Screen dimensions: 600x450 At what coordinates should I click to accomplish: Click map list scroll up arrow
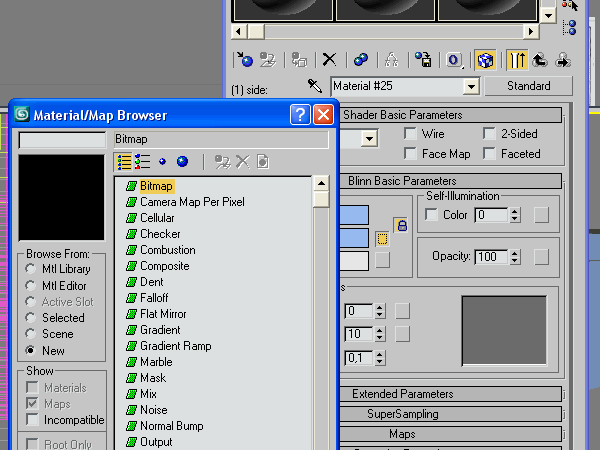(321, 184)
